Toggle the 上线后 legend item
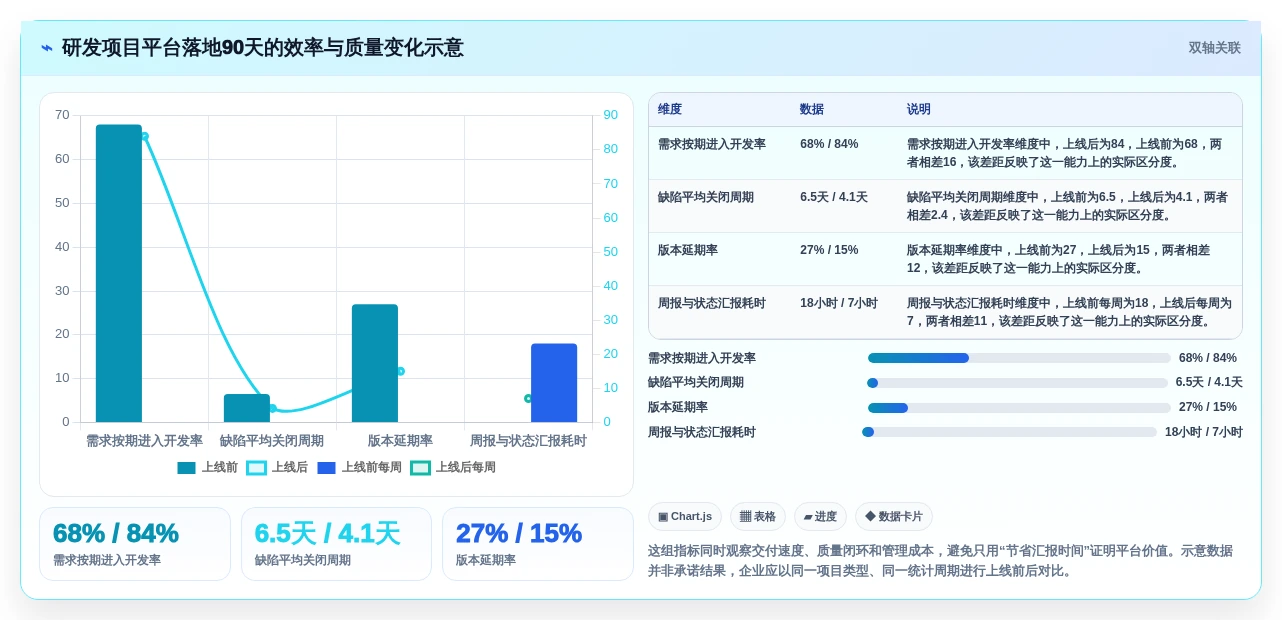 (x=277, y=467)
